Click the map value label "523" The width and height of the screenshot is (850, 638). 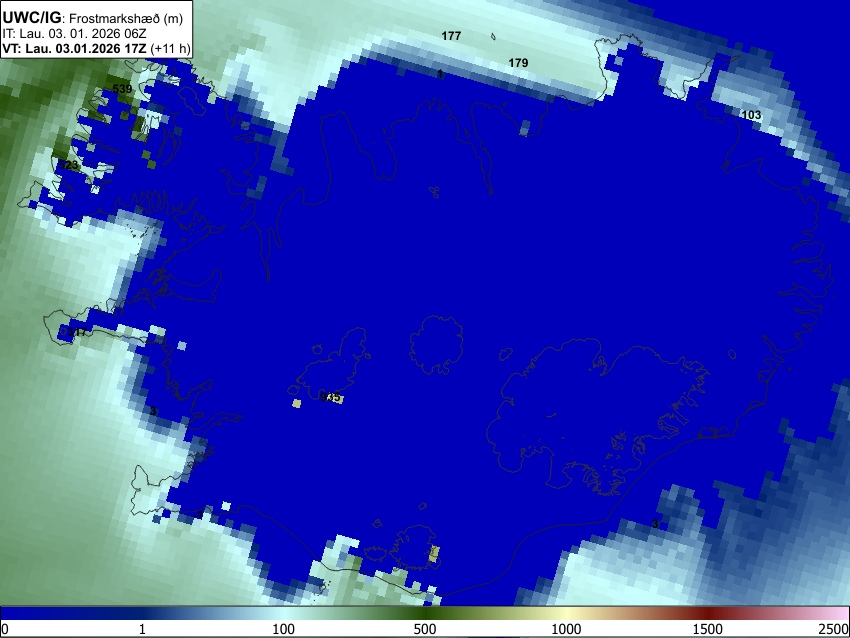68,165
